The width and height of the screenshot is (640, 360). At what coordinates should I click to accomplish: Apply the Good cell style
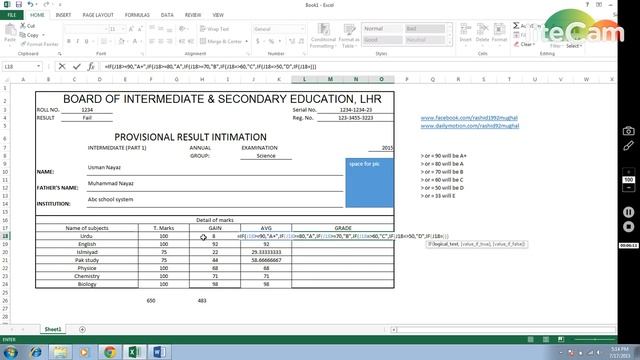tap(382, 40)
